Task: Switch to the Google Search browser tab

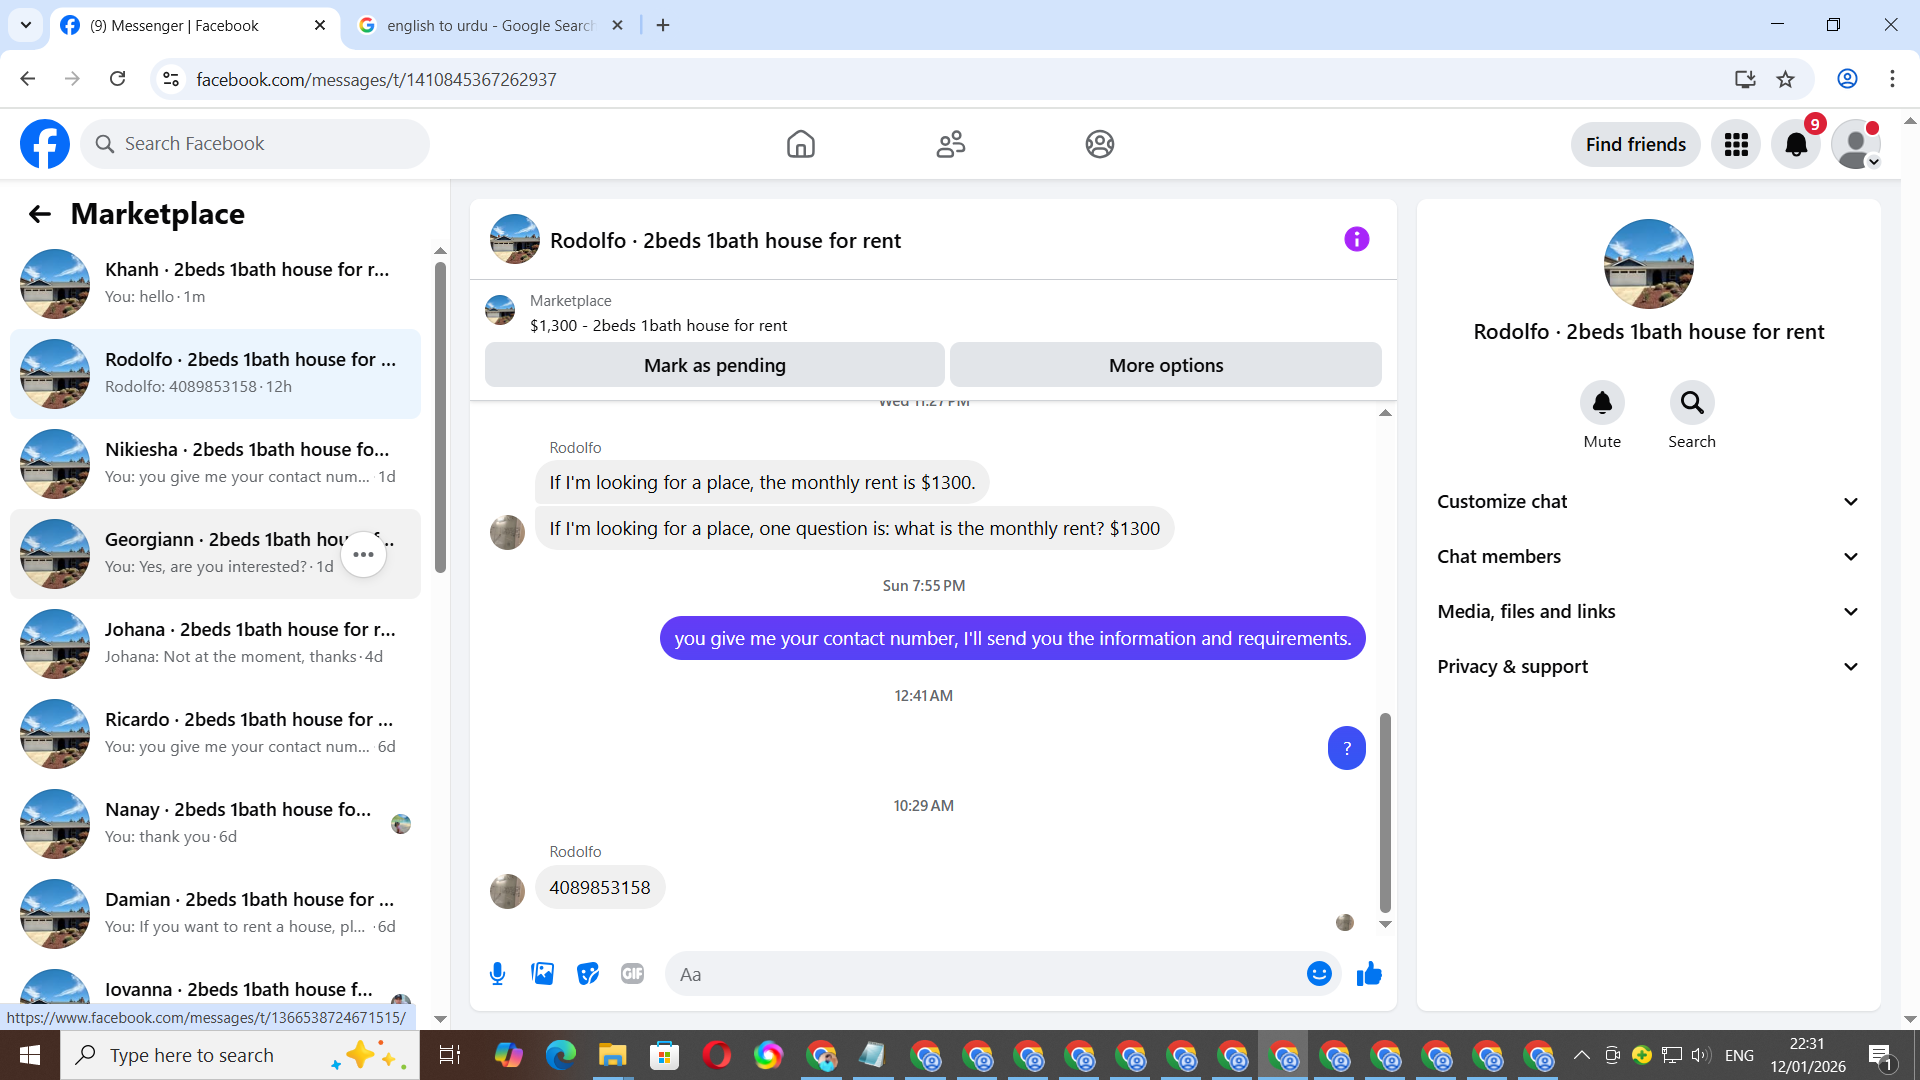Action: (490, 26)
